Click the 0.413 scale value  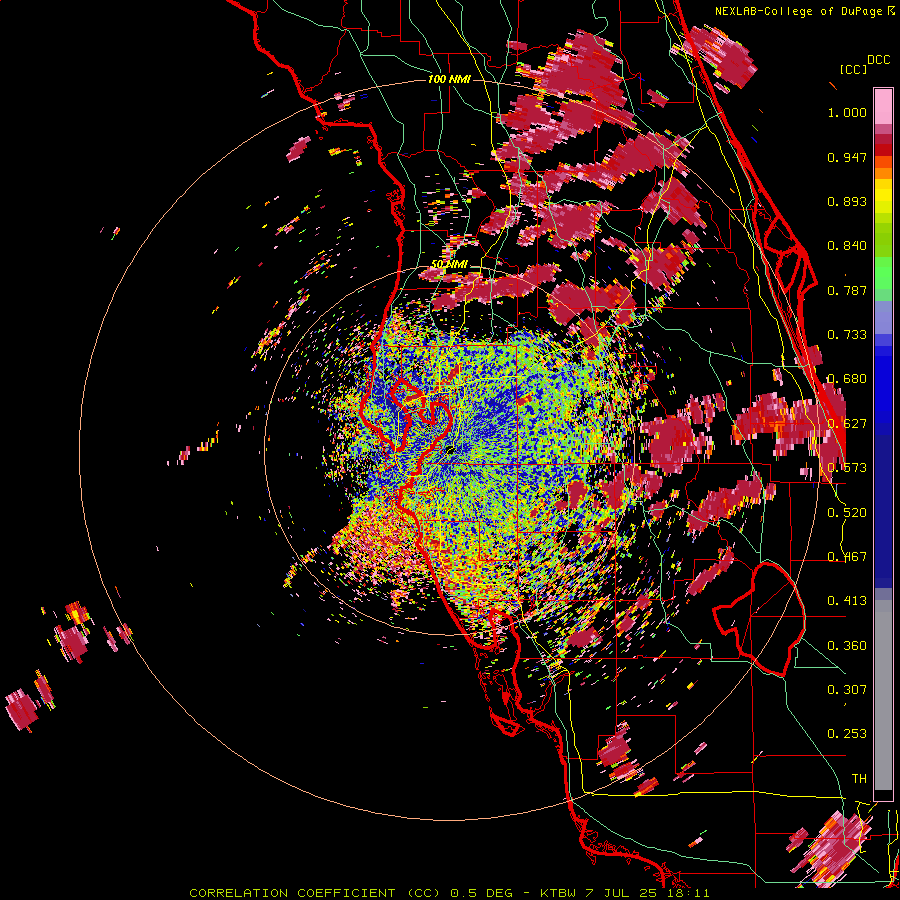(x=847, y=600)
